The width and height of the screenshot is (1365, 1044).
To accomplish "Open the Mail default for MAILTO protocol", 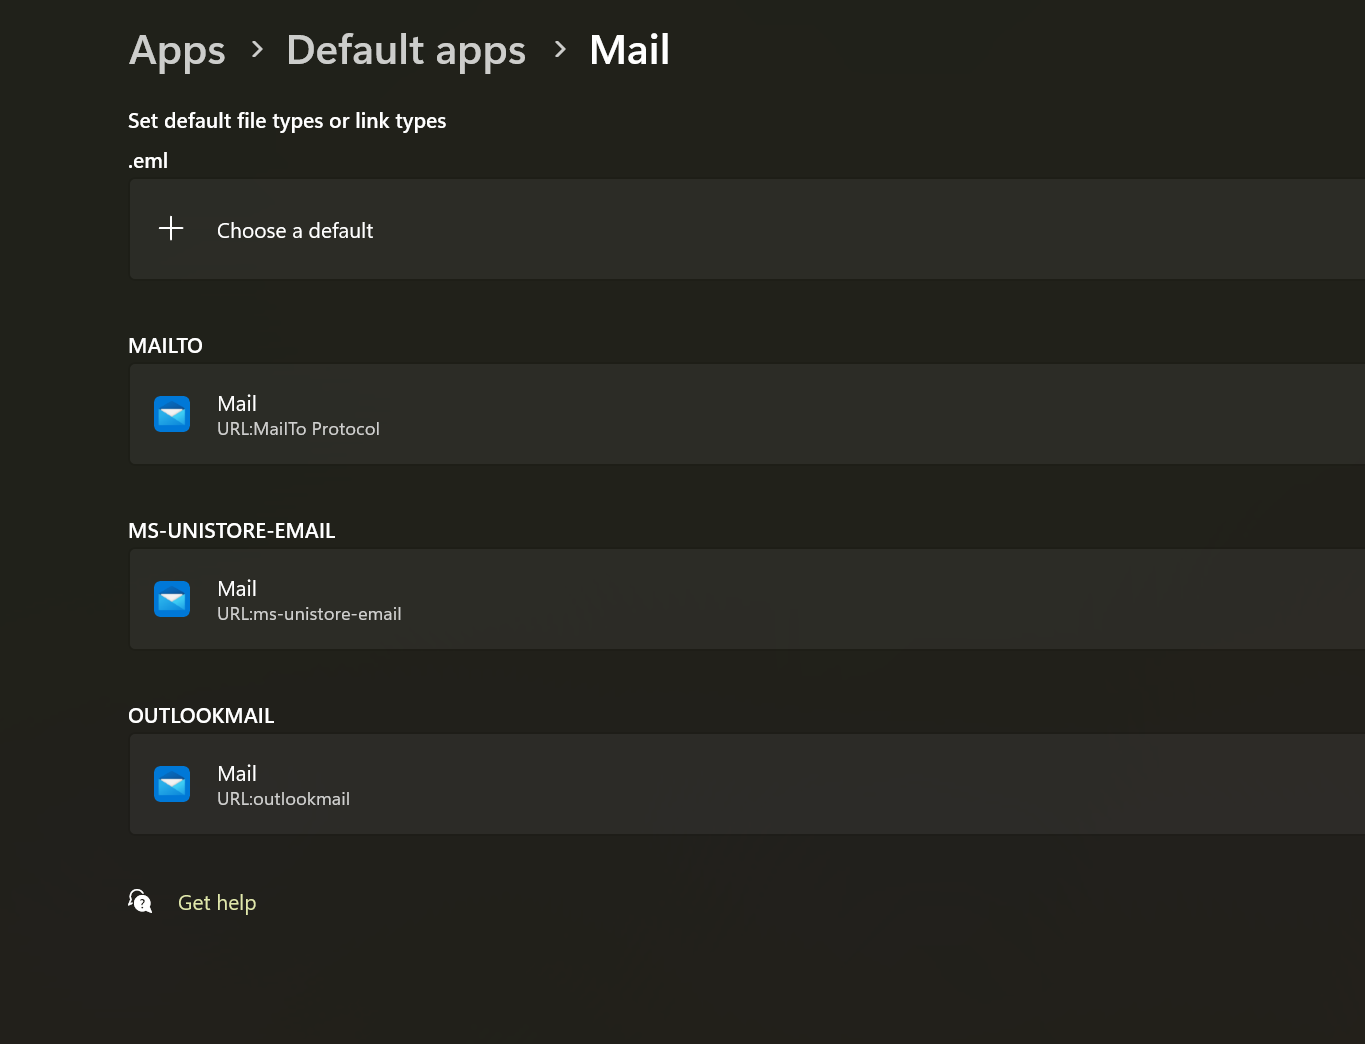I will [747, 414].
